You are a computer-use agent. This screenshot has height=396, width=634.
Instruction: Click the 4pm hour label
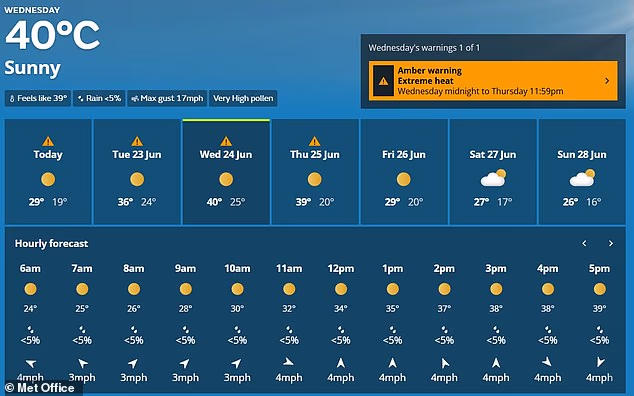pyautogui.click(x=548, y=269)
